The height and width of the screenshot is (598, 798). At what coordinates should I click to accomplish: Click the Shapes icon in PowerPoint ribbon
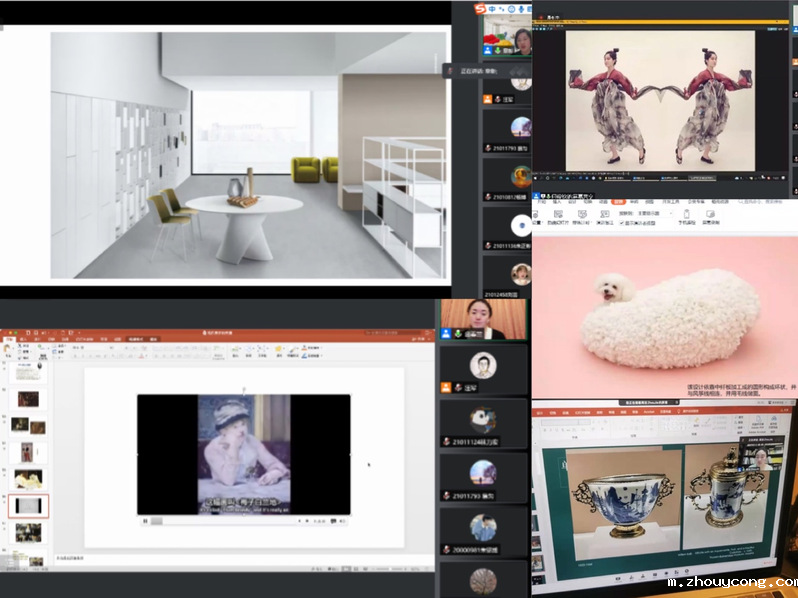click(x=249, y=349)
